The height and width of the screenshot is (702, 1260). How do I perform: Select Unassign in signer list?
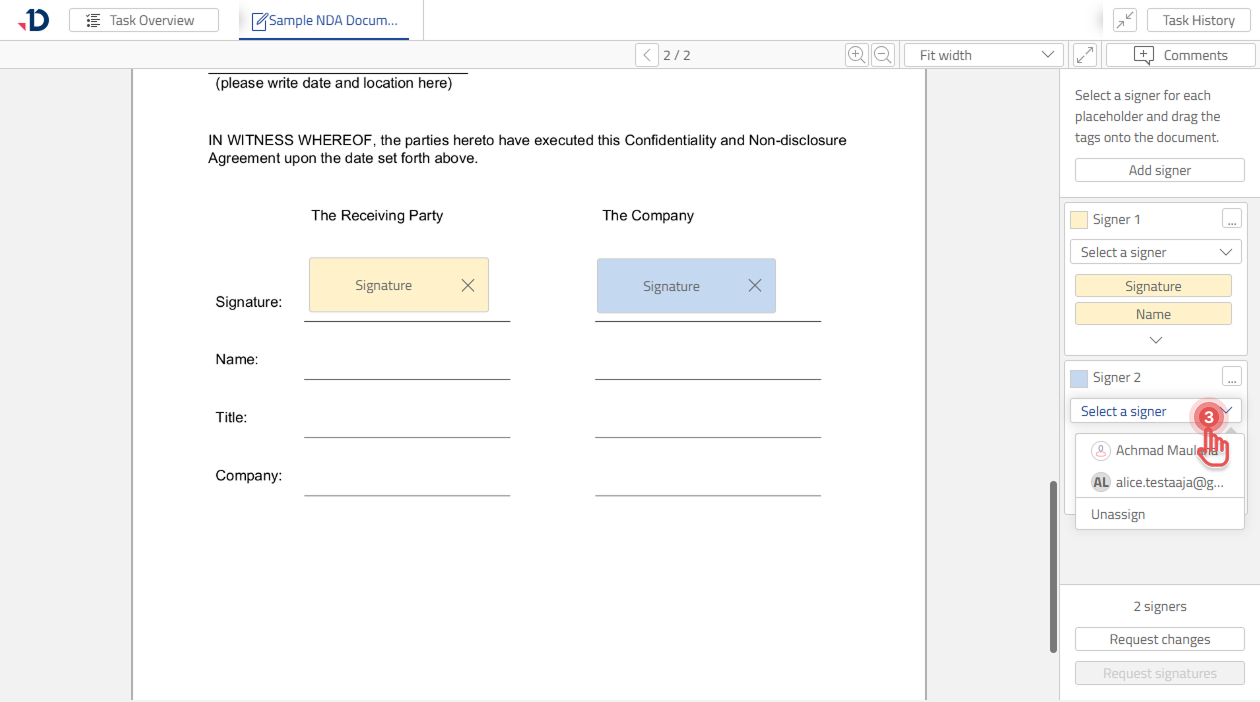click(1118, 514)
